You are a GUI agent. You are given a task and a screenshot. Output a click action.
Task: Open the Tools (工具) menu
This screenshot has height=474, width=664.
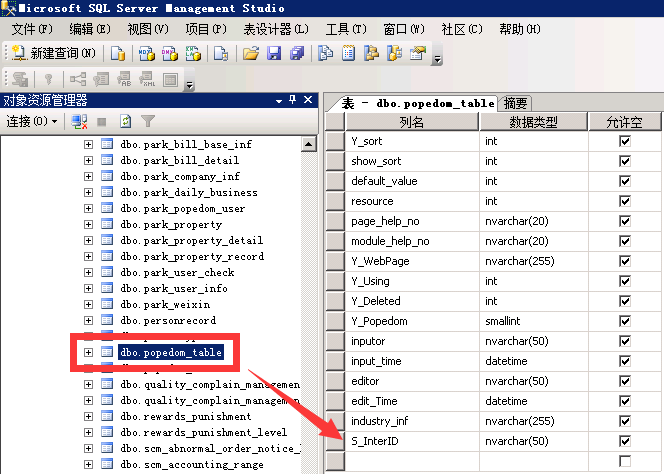tap(345, 29)
